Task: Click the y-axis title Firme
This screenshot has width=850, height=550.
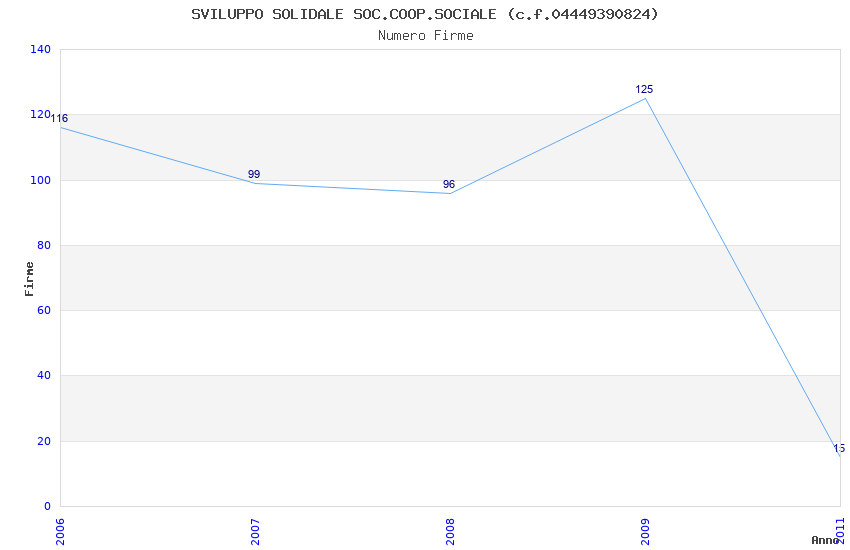Action: [x=29, y=279]
